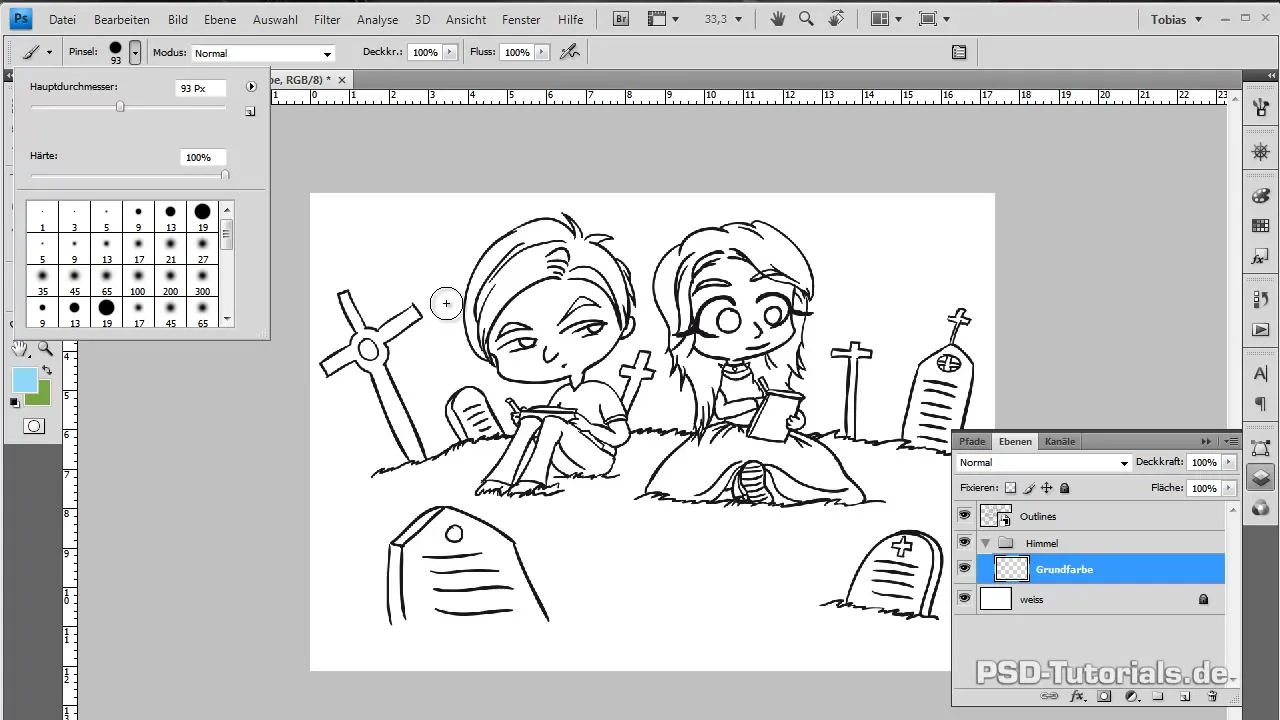Create a new layer group
This screenshot has width=1280, height=720.
click(x=1158, y=696)
